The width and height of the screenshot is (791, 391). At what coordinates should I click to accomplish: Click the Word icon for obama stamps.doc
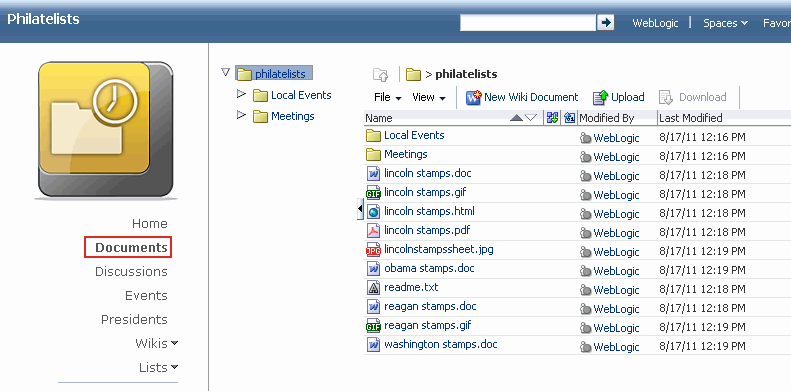pos(373,268)
